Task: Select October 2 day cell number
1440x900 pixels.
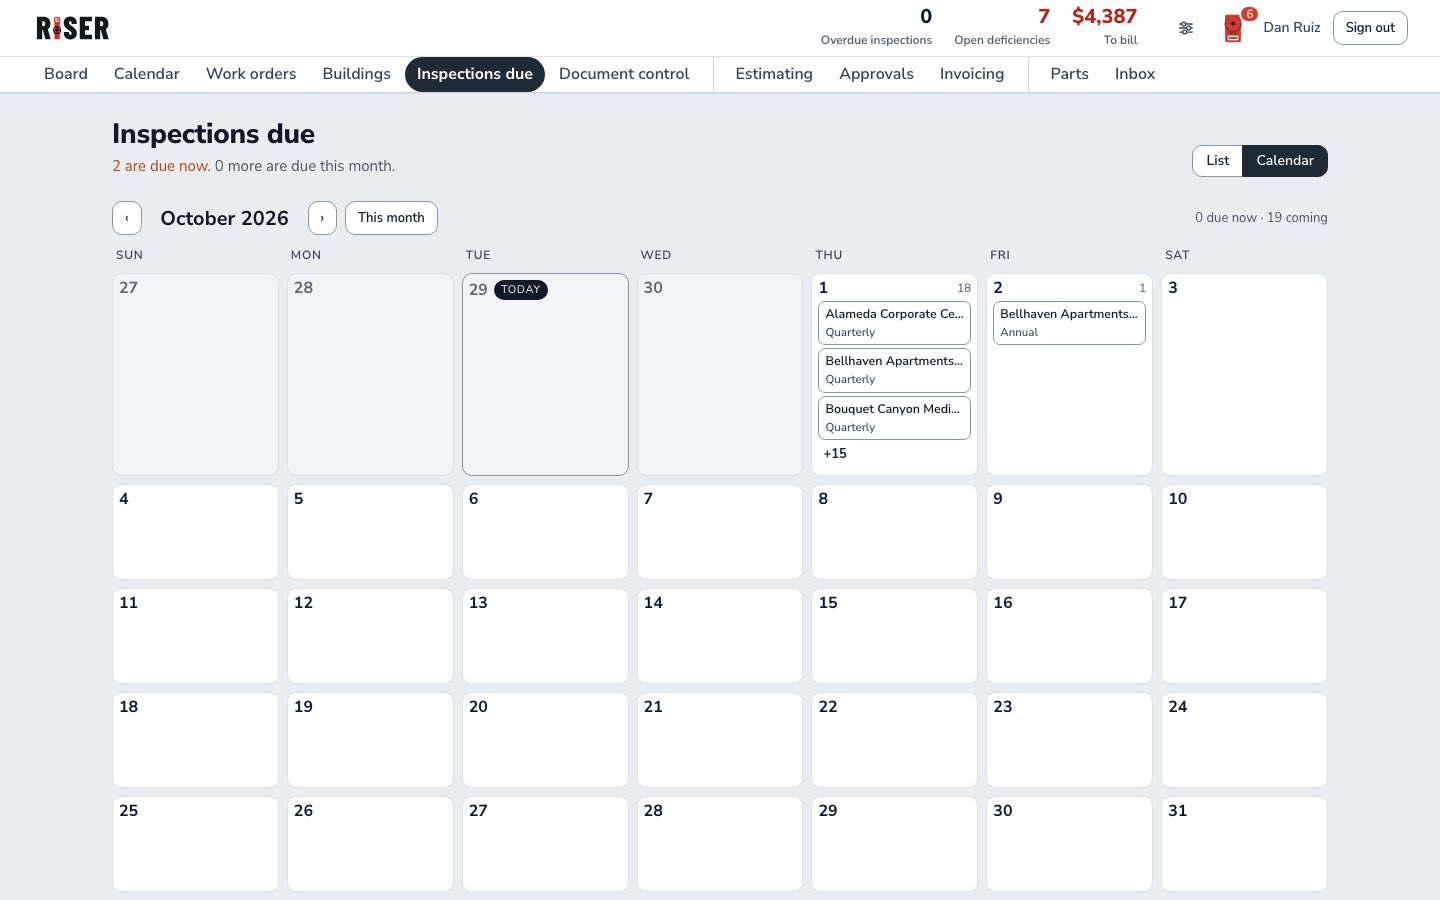Action: pyautogui.click(x=998, y=288)
